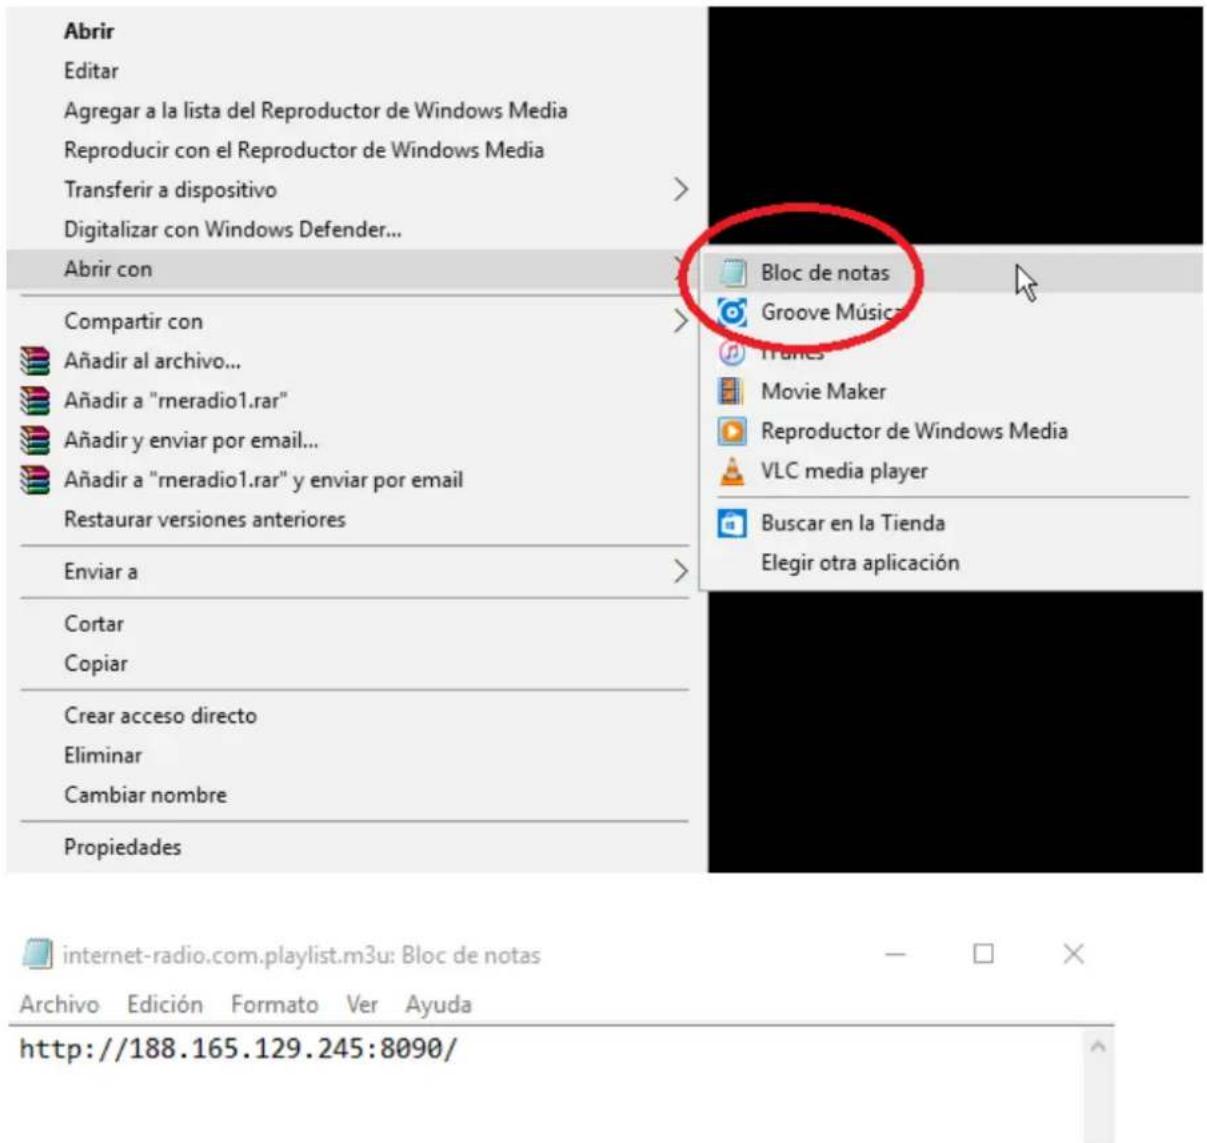
Task: Maximize the Bloc de notas window
Action: (984, 954)
